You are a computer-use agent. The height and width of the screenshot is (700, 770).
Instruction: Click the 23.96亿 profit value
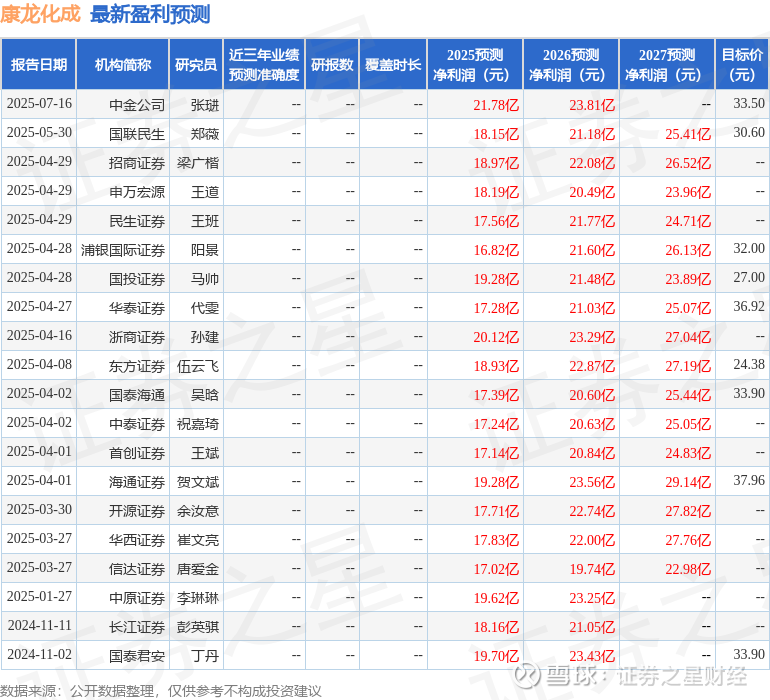688,192
